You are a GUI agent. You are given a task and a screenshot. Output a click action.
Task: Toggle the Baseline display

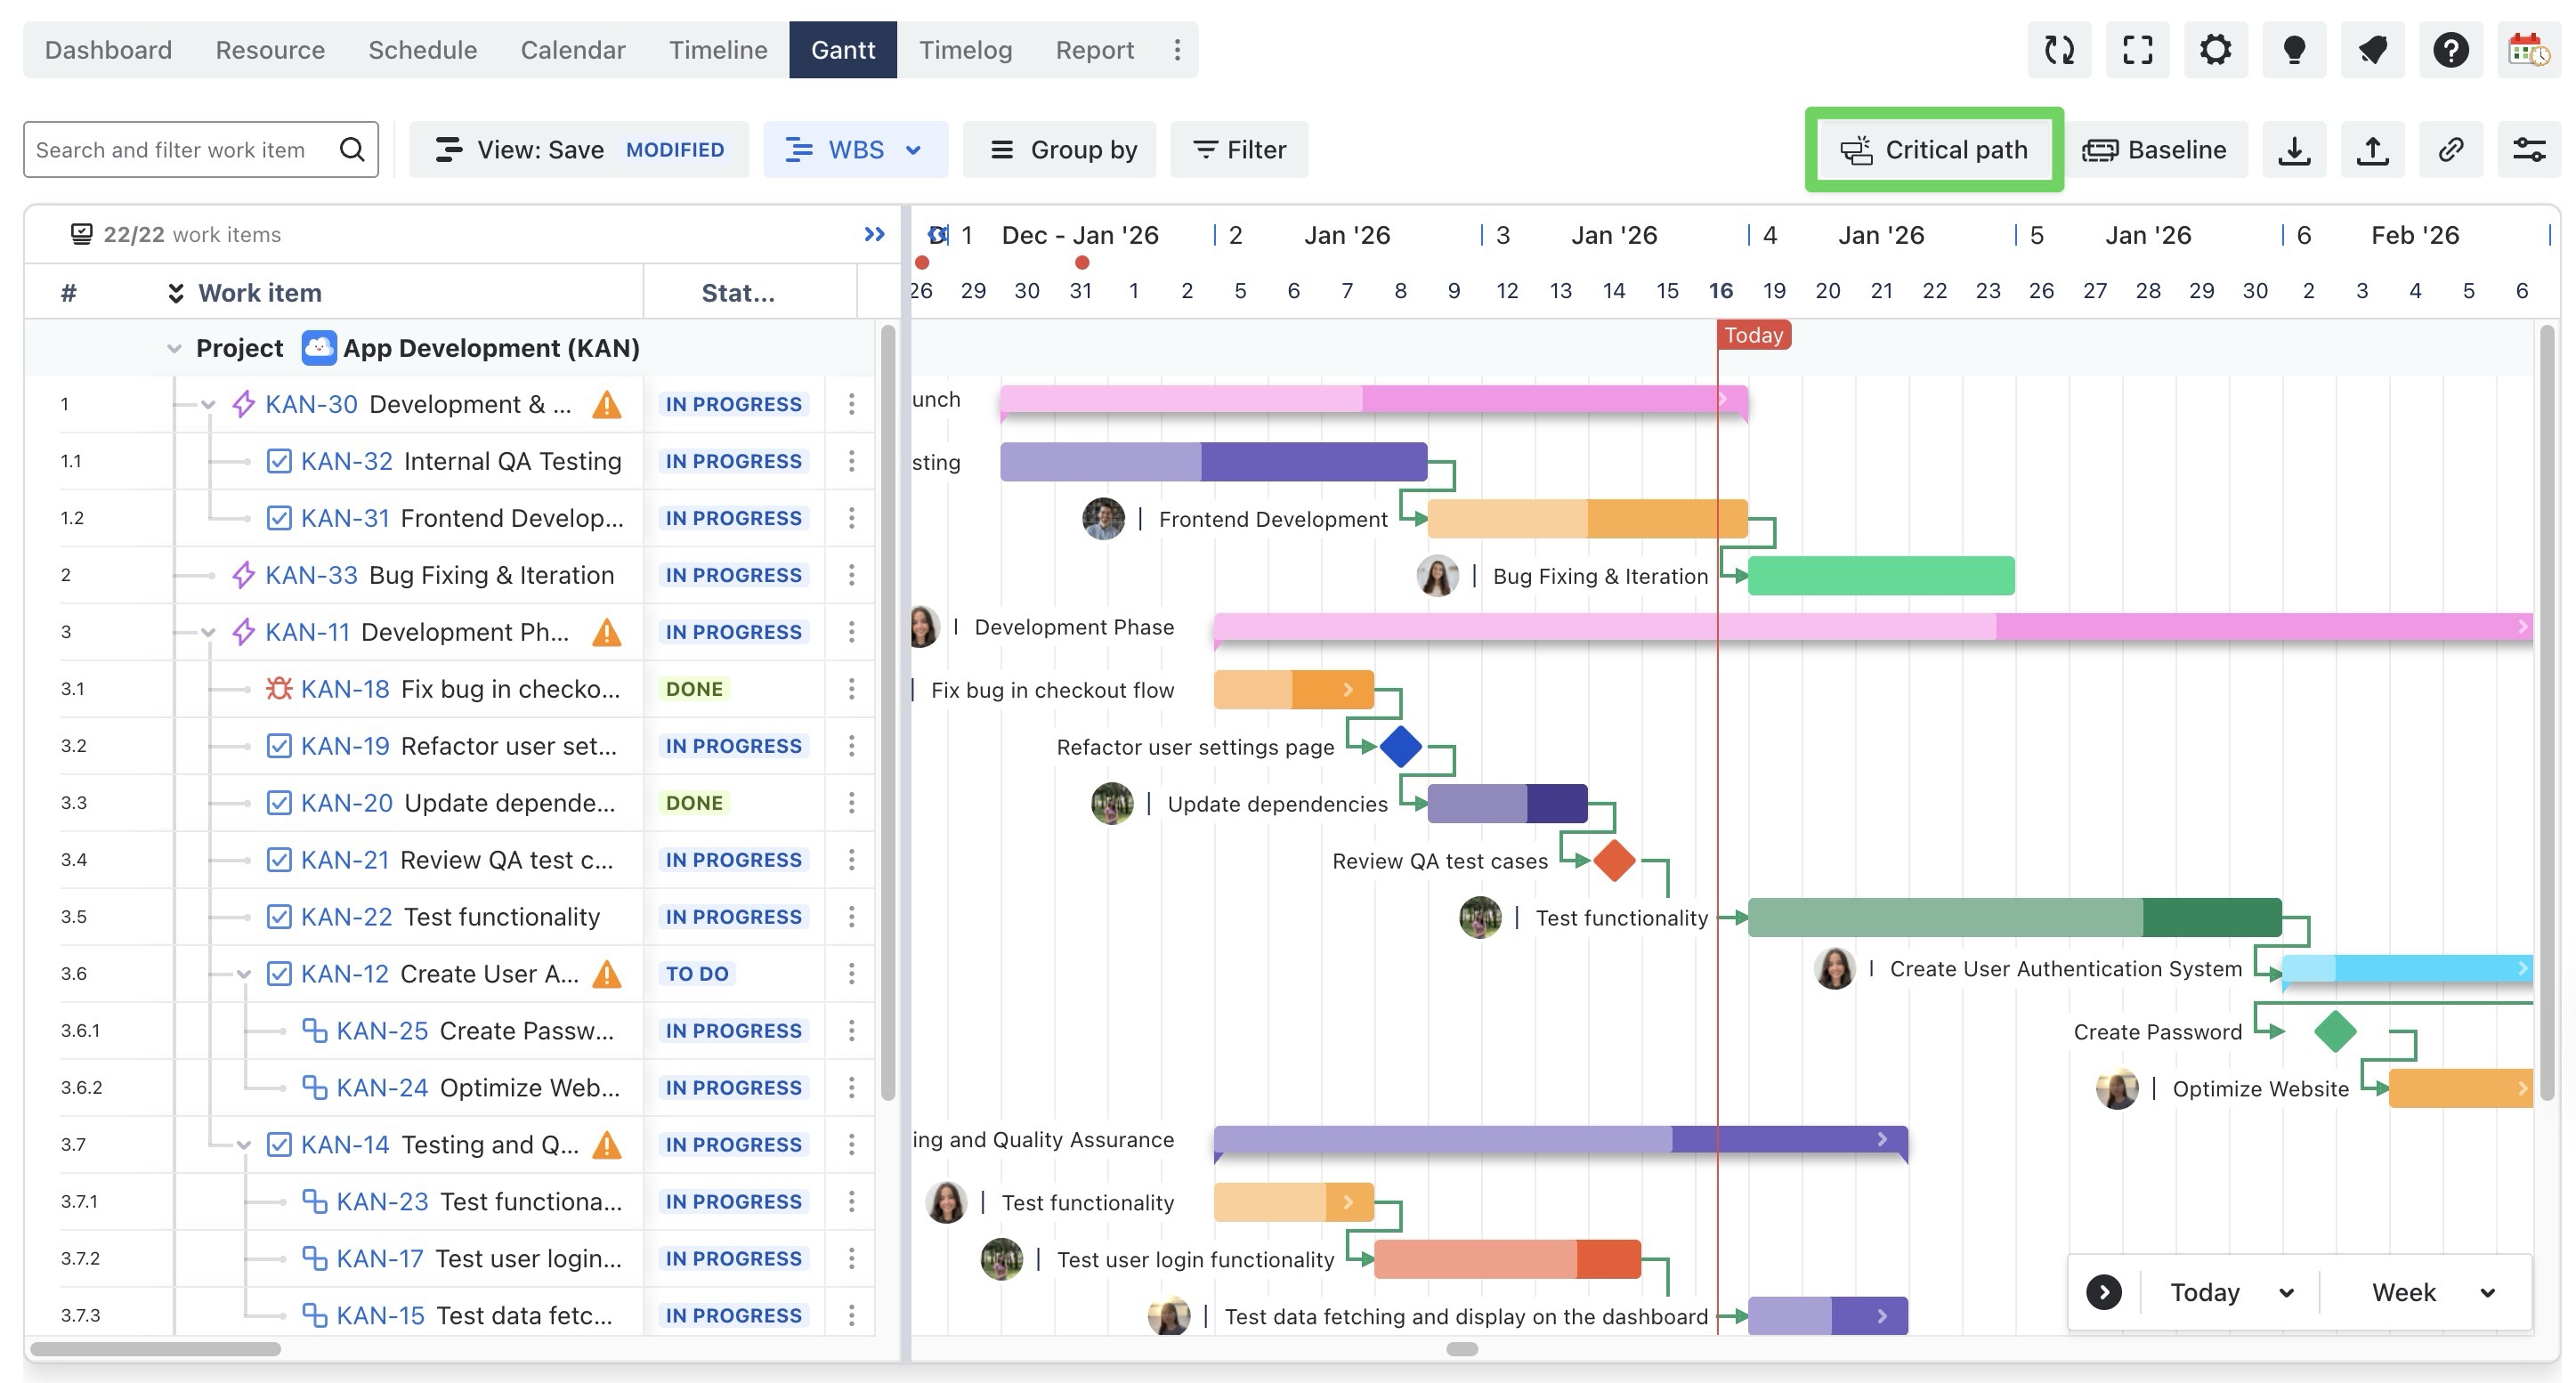click(2155, 150)
